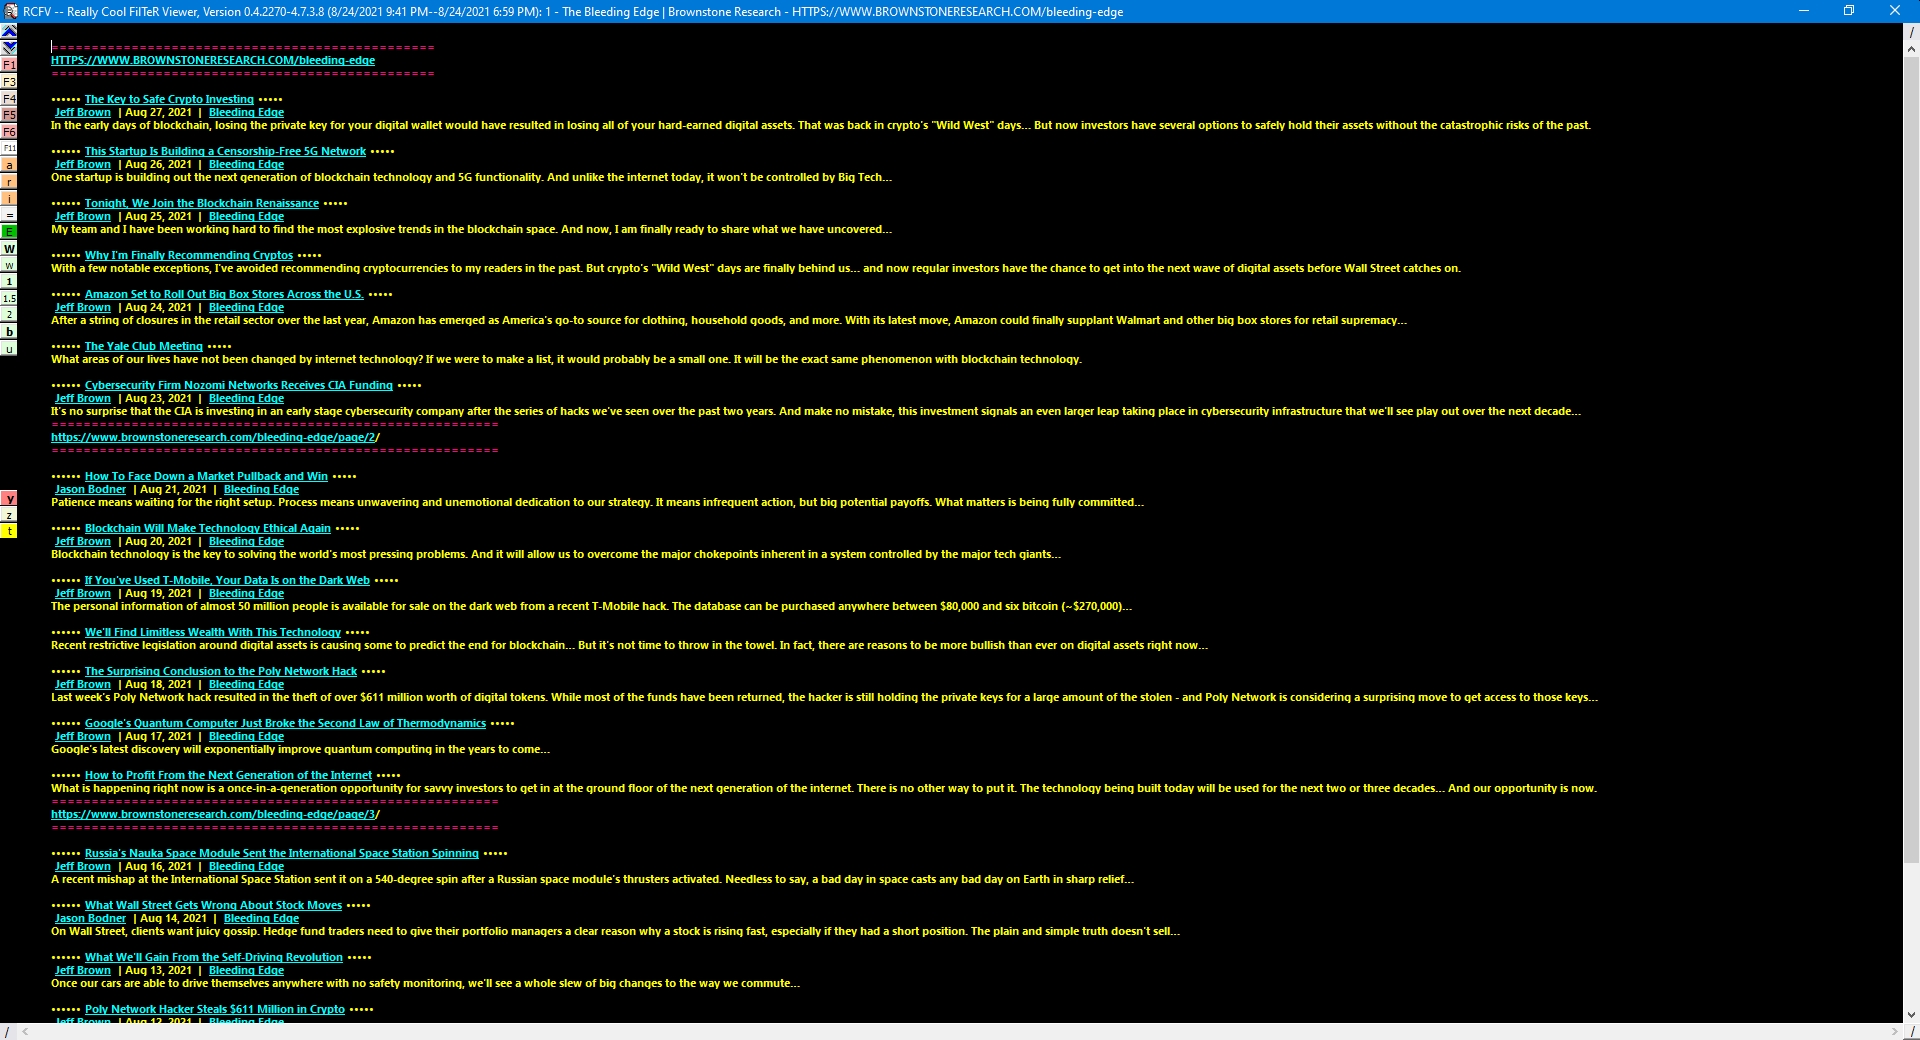
Task: Open 'We'll Find Limitless Wealth With This Technology'
Action: [213, 632]
